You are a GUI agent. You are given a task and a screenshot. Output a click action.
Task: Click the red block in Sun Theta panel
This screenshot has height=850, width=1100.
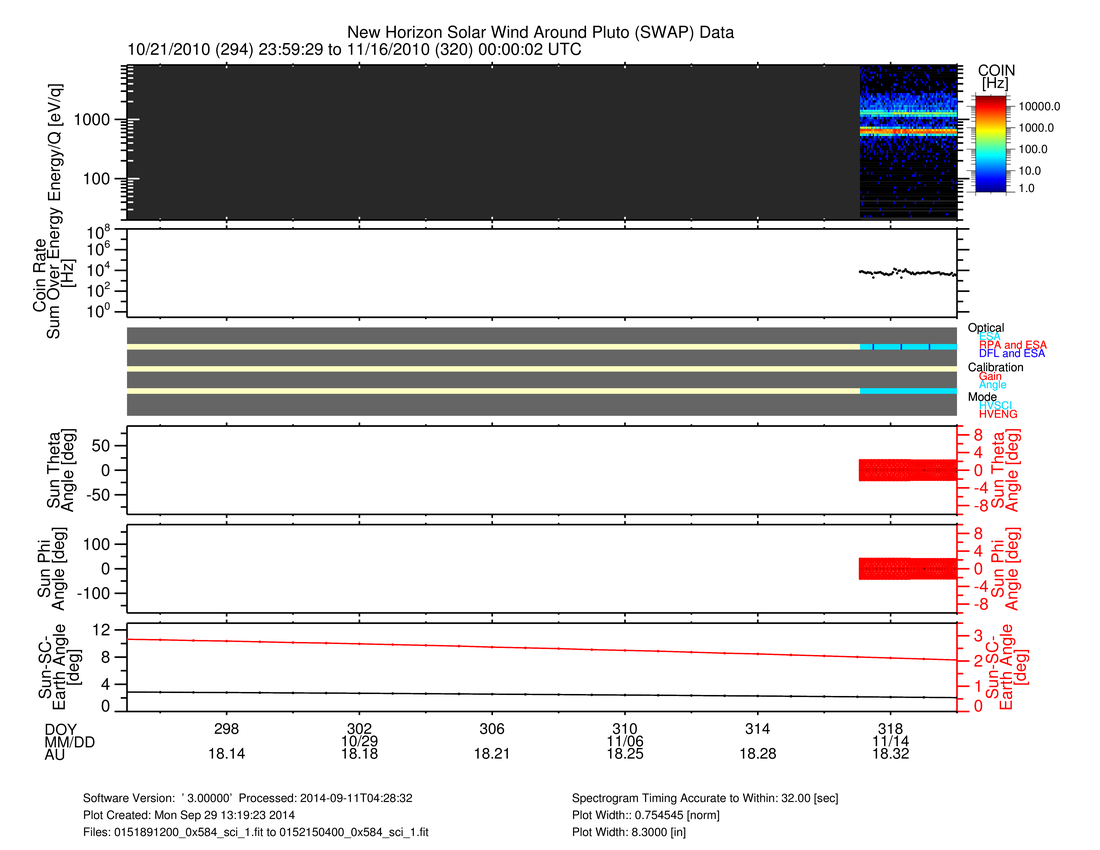[908, 470]
